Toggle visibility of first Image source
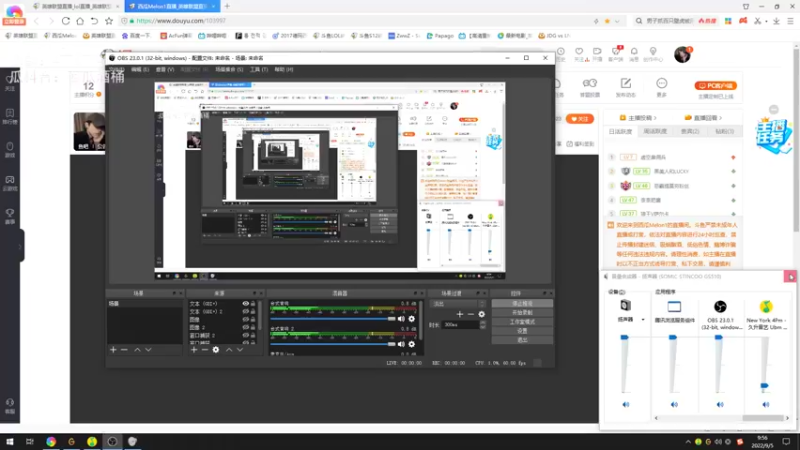Viewport: 800px width, 450px height. click(x=245, y=319)
